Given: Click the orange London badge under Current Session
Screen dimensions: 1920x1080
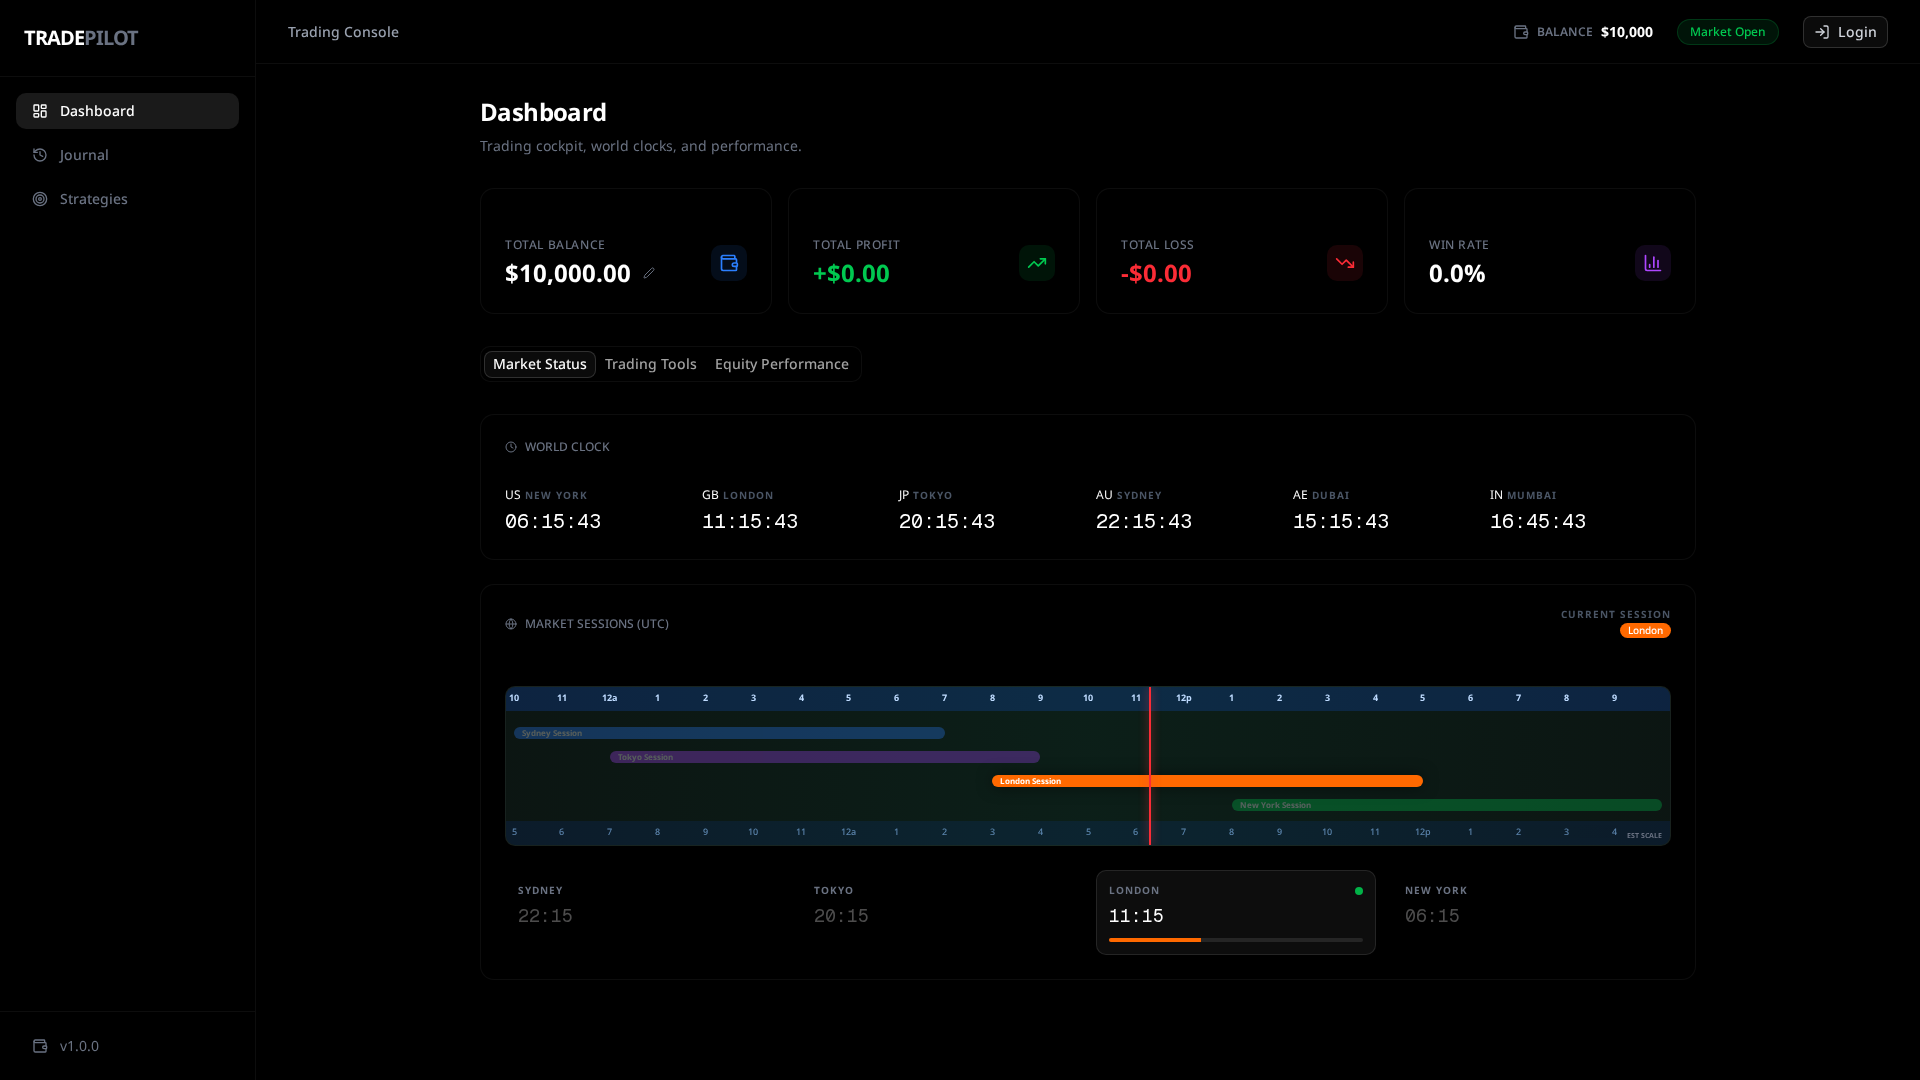Looking at the screenshot, I should 1645,631.
